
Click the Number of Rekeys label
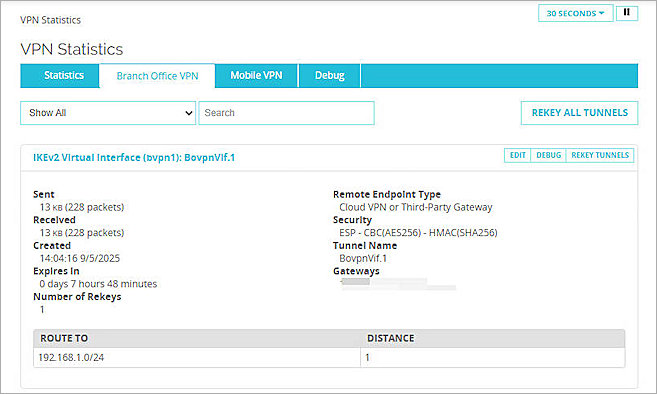77,297
